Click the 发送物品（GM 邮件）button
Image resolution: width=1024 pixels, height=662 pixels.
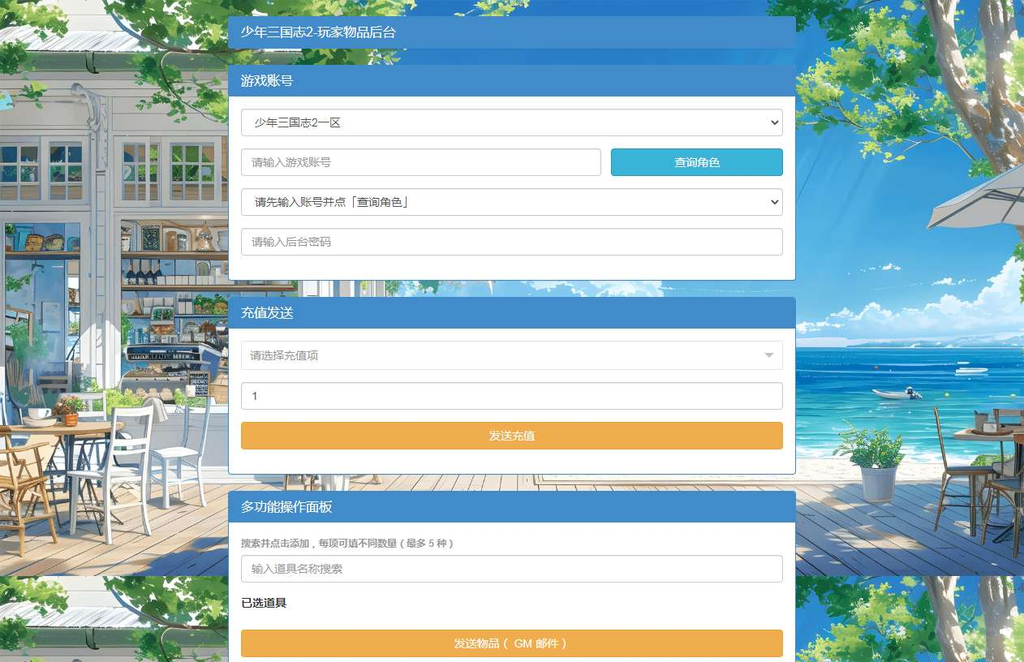point(511,643)
